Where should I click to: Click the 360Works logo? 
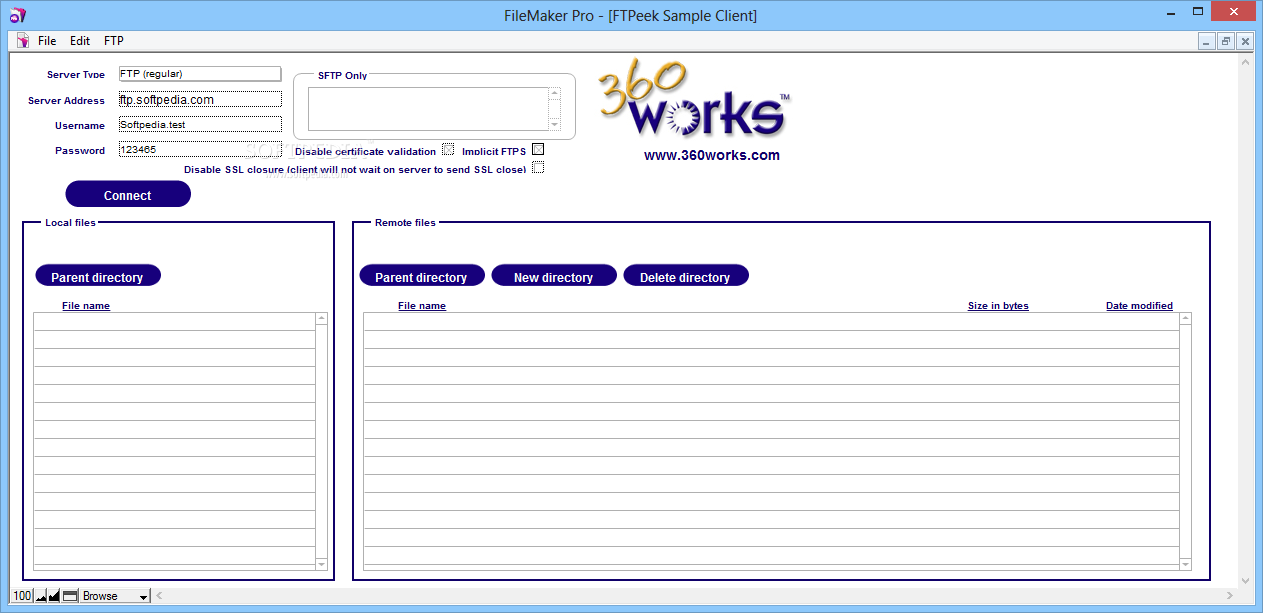coord(695,100)
